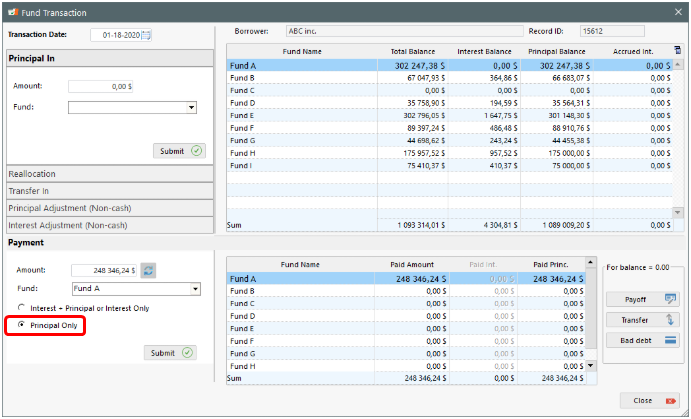
Task: Click the Payment Amount field with 248 346,24
Action: (104, 271)
